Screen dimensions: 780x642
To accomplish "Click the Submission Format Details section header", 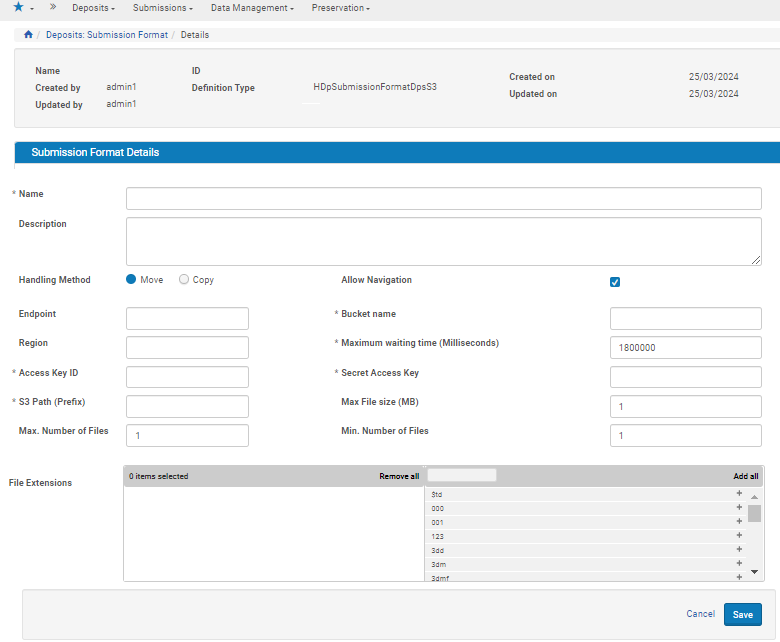I will [397, 152].
